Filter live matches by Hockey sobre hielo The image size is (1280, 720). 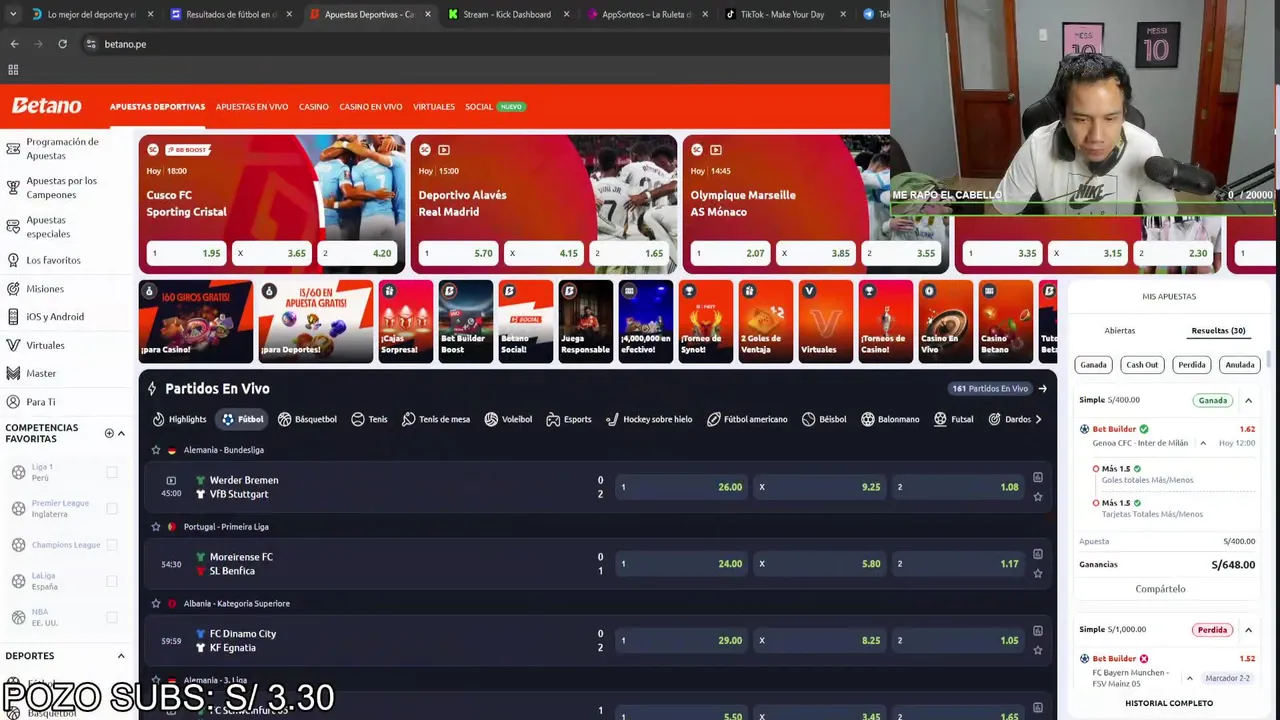[x=649, y=419]
